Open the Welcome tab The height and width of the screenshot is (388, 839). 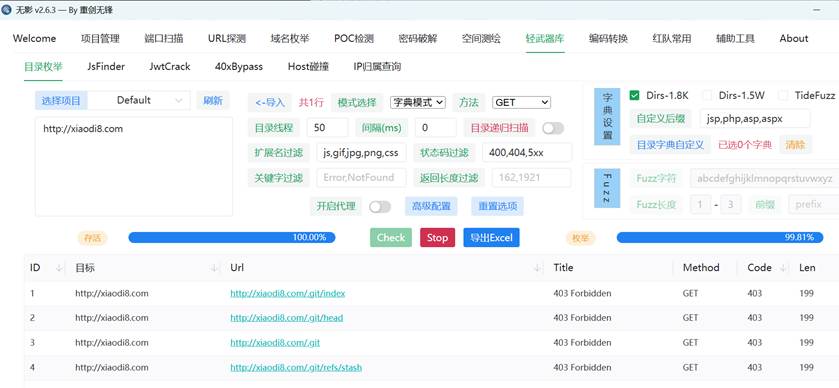click(34, 39)
